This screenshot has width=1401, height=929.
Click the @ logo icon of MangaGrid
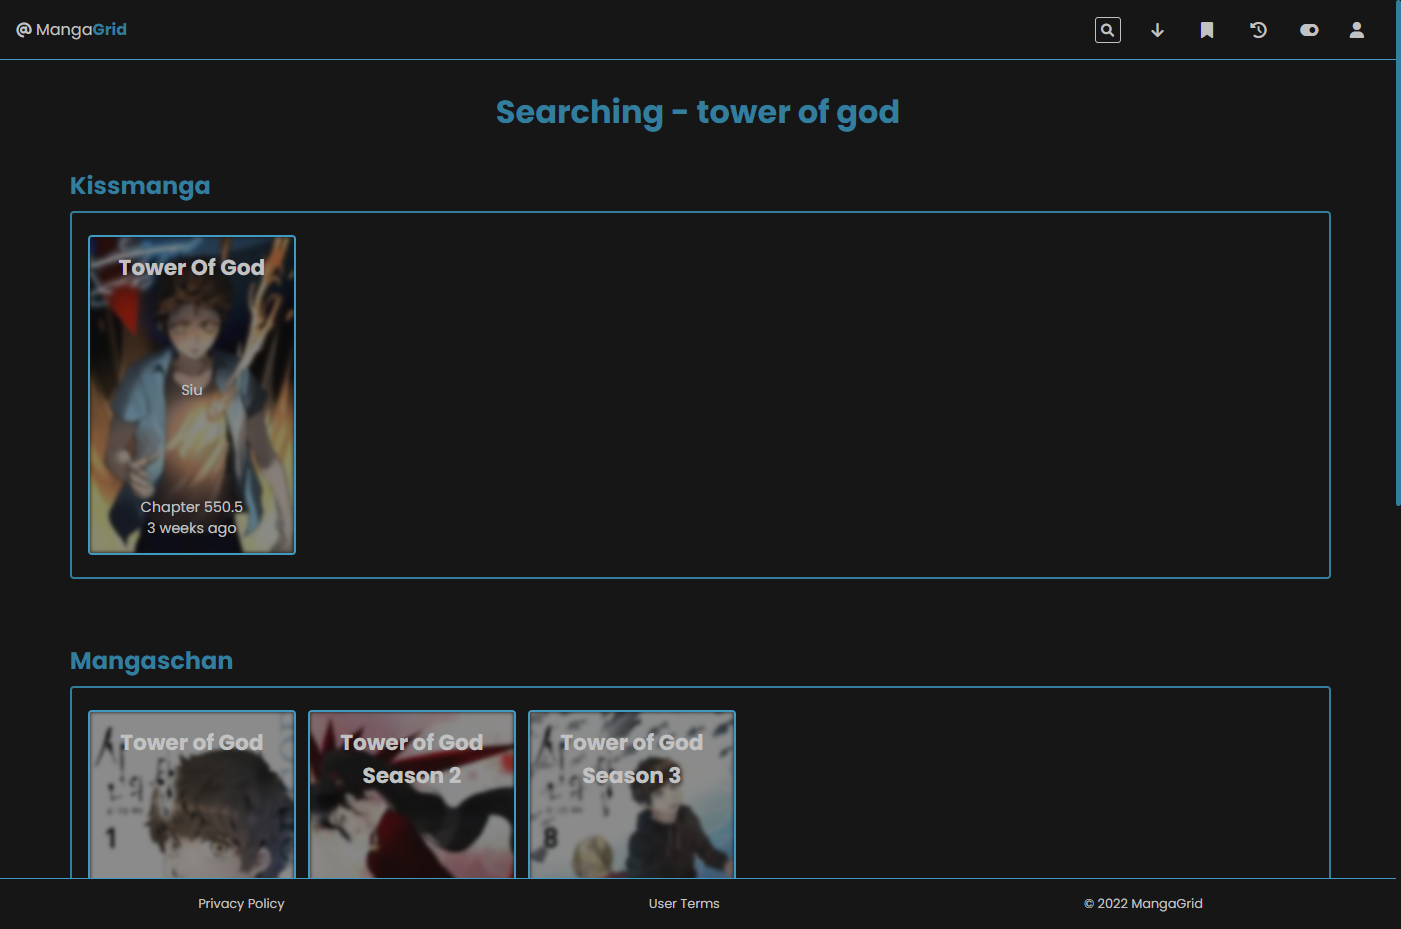tap(22, 29)
